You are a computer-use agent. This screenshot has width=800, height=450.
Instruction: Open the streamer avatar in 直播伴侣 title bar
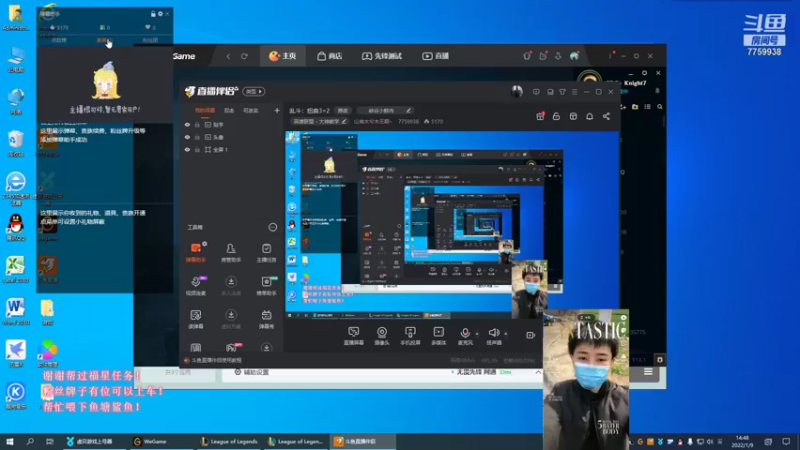click(517, 91)
